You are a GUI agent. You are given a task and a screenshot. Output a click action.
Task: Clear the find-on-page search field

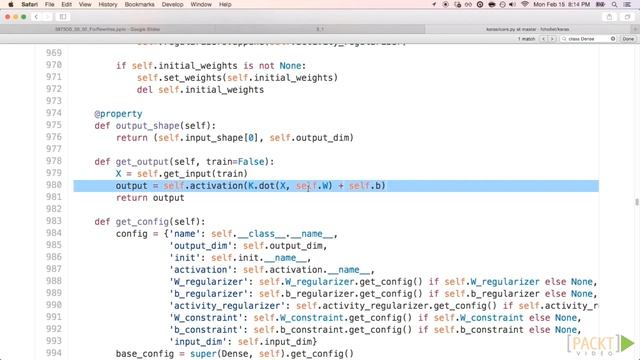(613, 39)
